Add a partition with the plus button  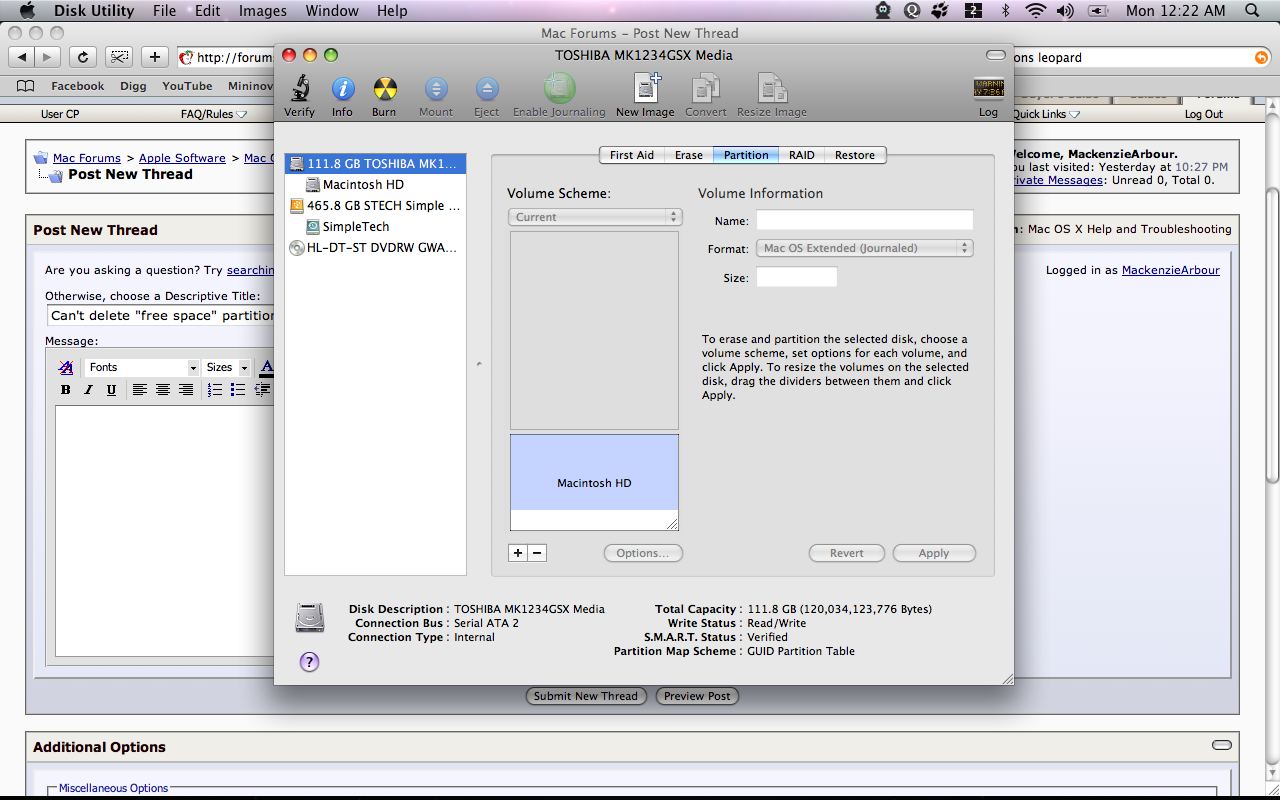[x=517, y=553]
